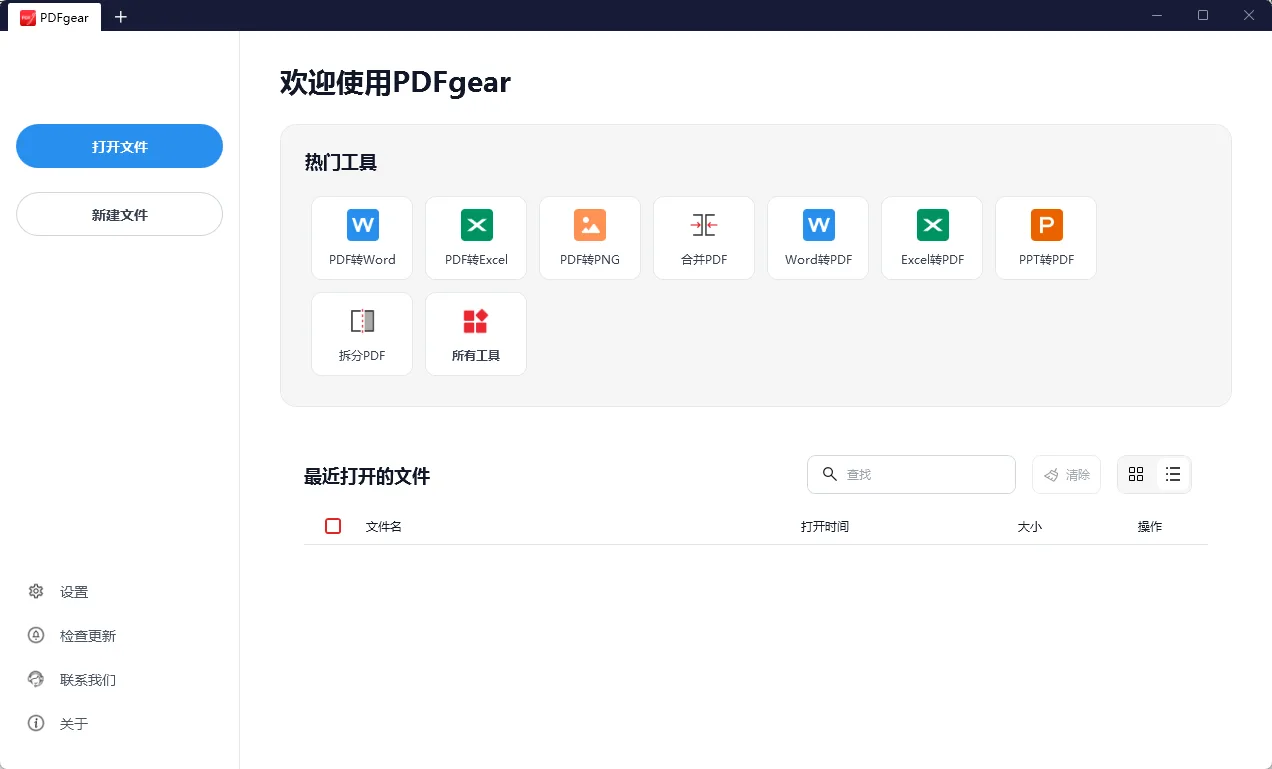This screenshot has height=769, width=1272.
Task: Minimize the PDFgear window
Action: [x=1157, y=15]
